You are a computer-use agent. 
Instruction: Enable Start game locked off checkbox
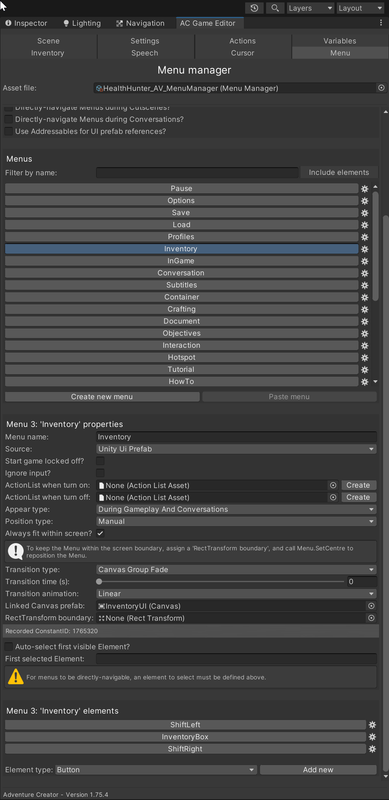[101, 461]
